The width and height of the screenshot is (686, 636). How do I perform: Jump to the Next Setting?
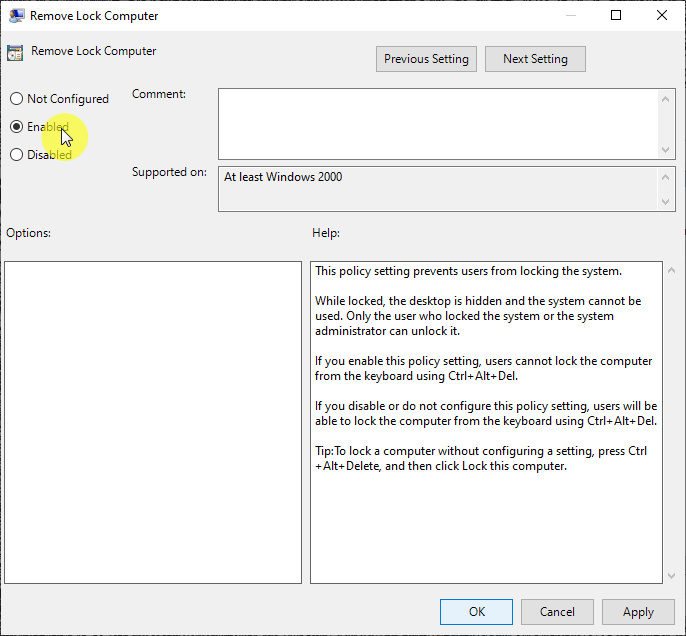[x=535, y=59]
